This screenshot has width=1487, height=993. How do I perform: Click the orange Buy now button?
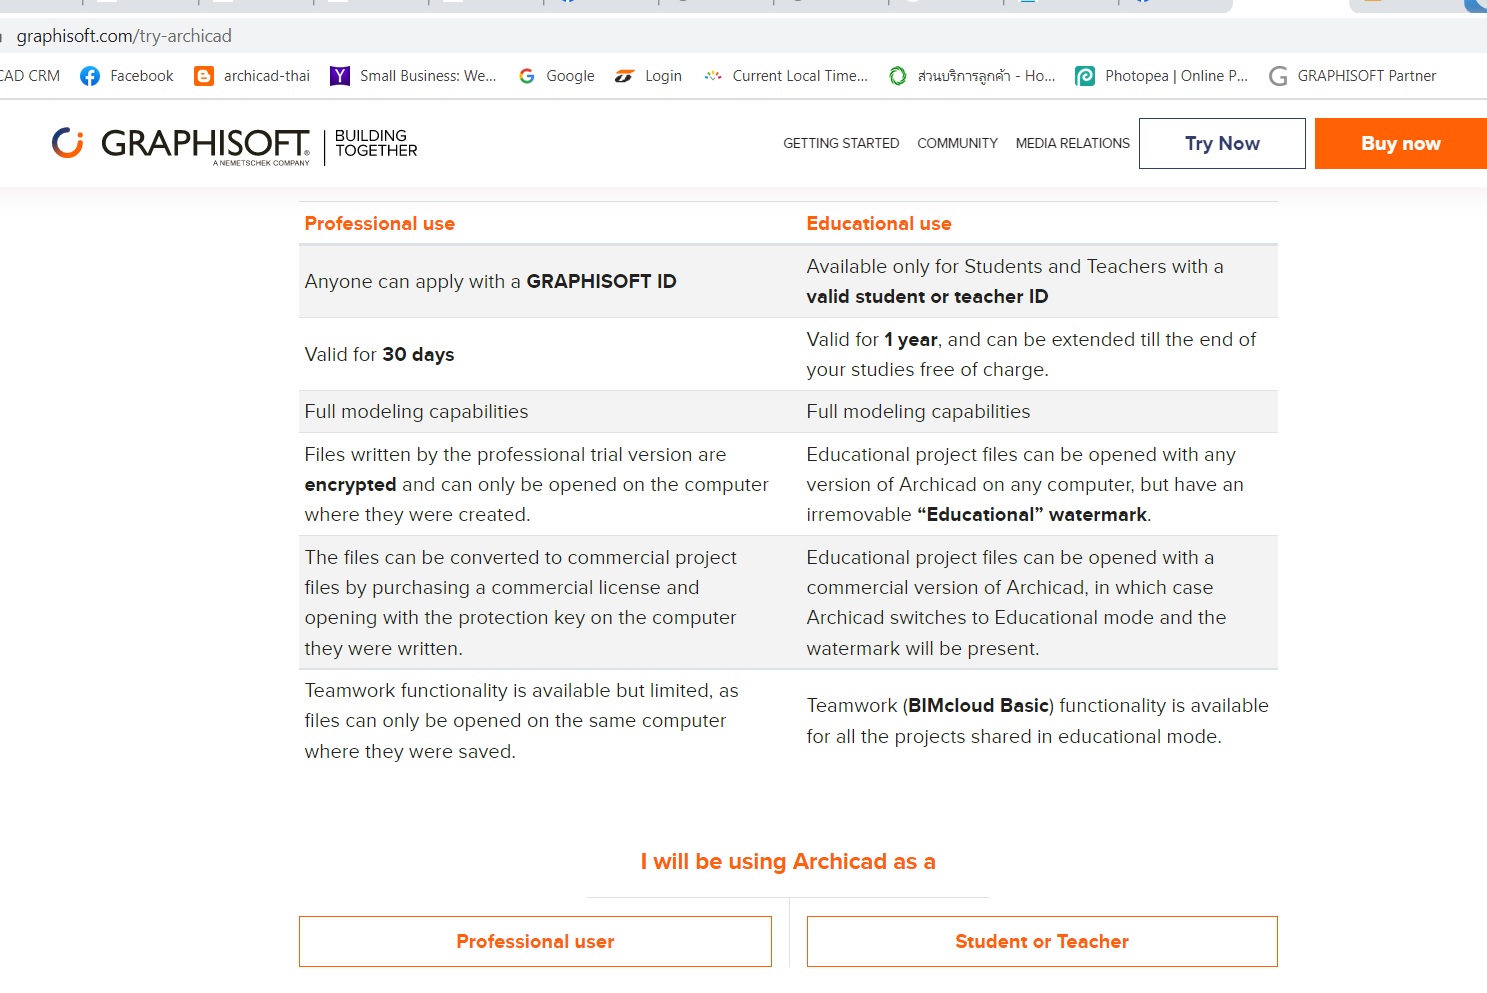coord(1400,143)
